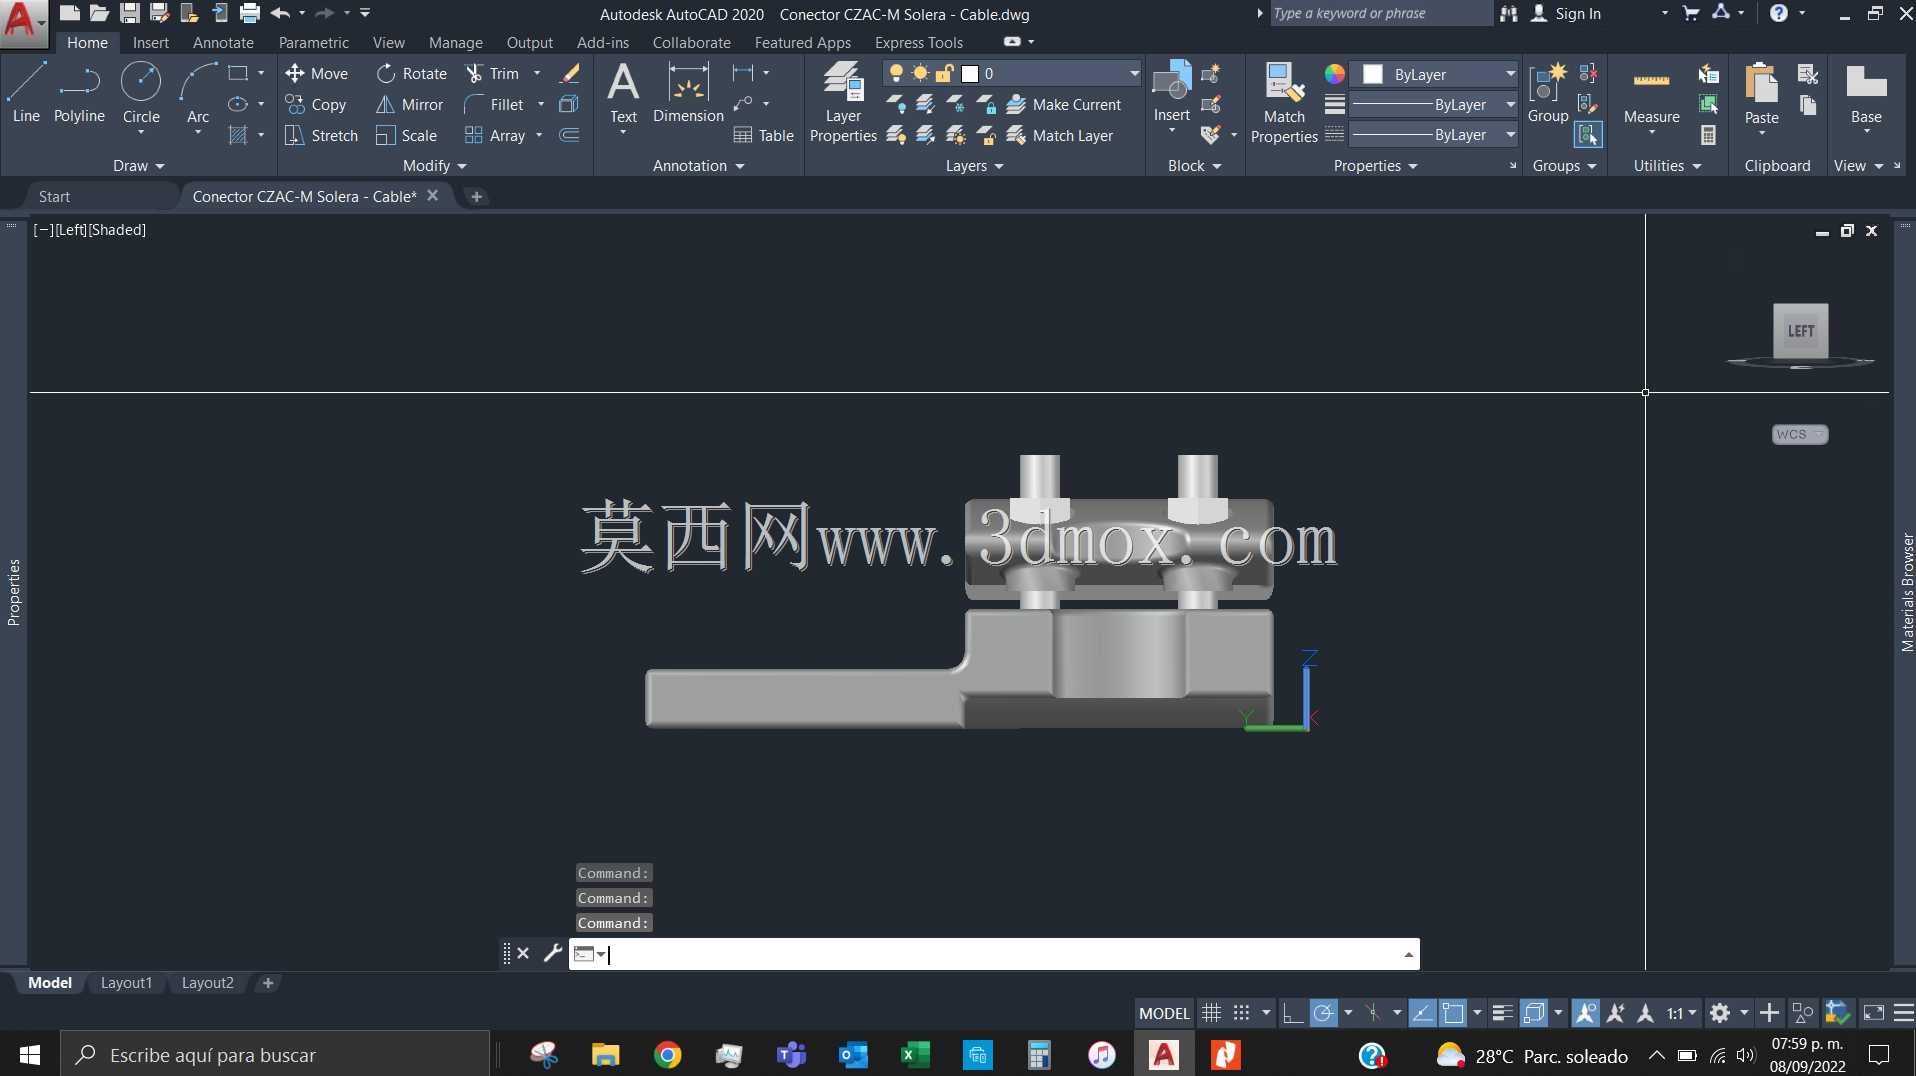Toggle annotation visibility in status bar
This screenshot has width=1916, height=1076.
(1585, 1013)
